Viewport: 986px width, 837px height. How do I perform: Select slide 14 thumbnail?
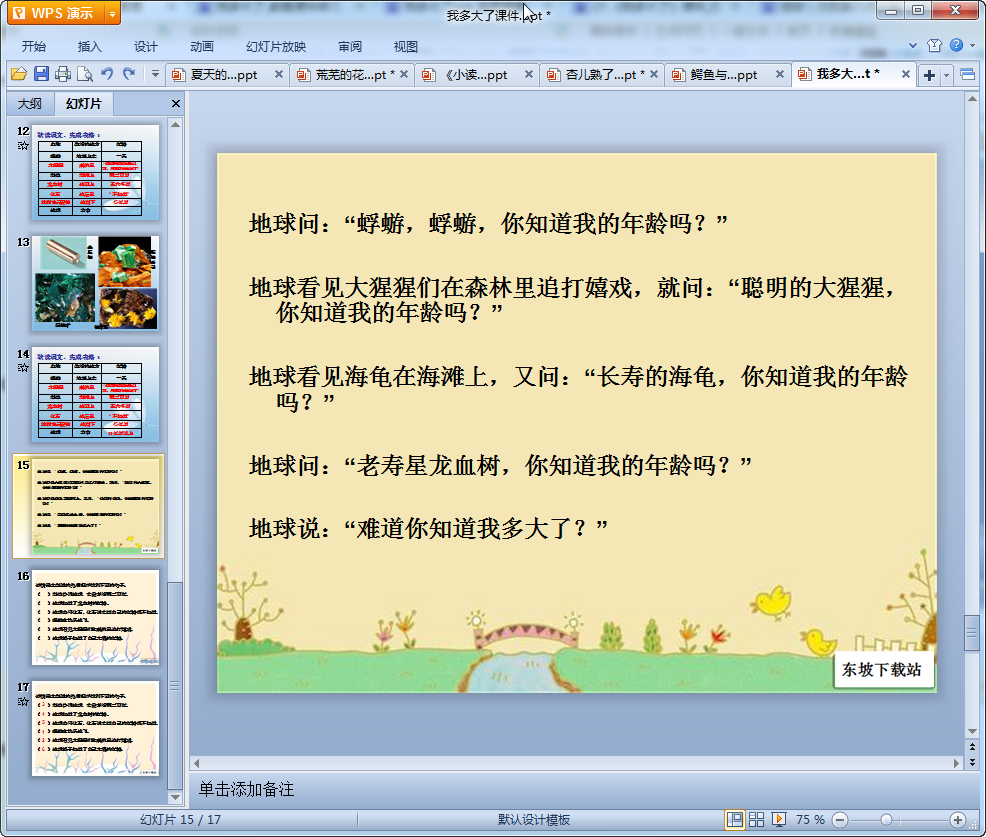click(x=96, y=394)
